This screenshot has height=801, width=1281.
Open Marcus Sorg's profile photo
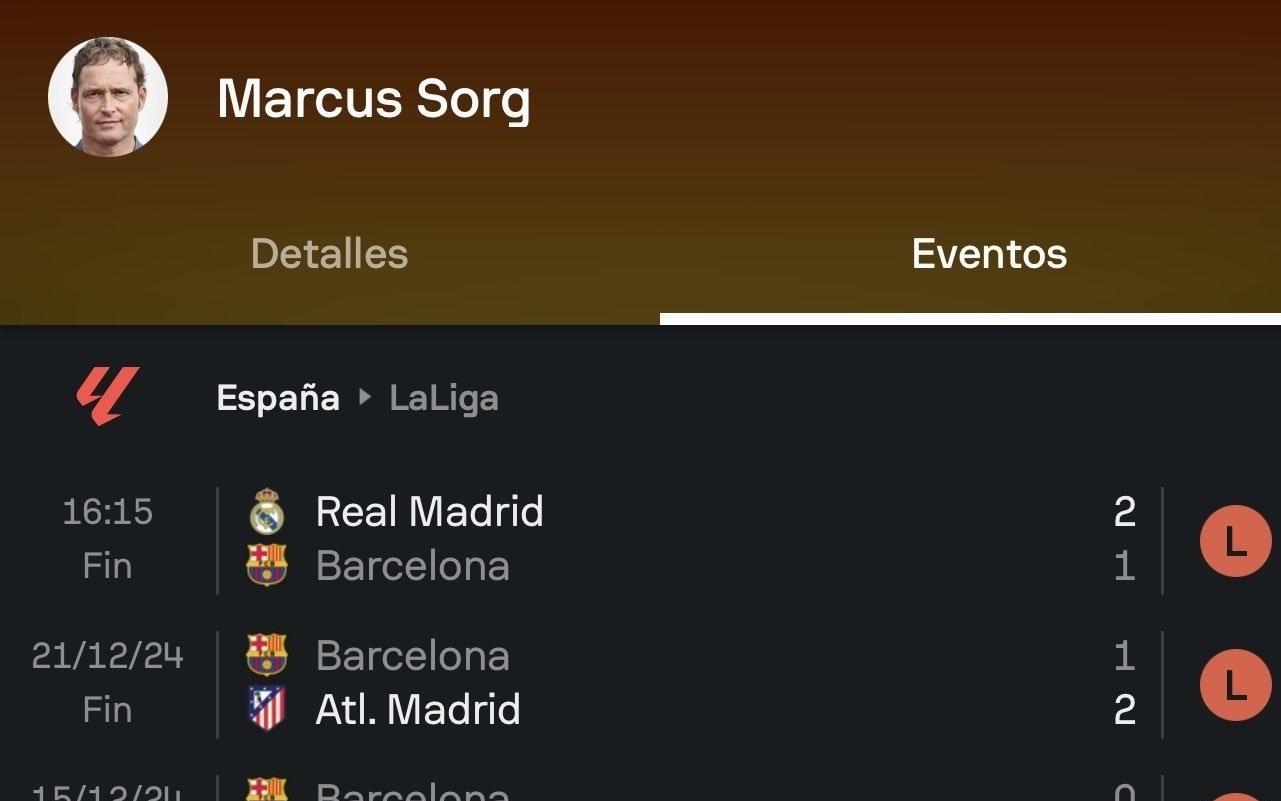[x=108, y=97]
